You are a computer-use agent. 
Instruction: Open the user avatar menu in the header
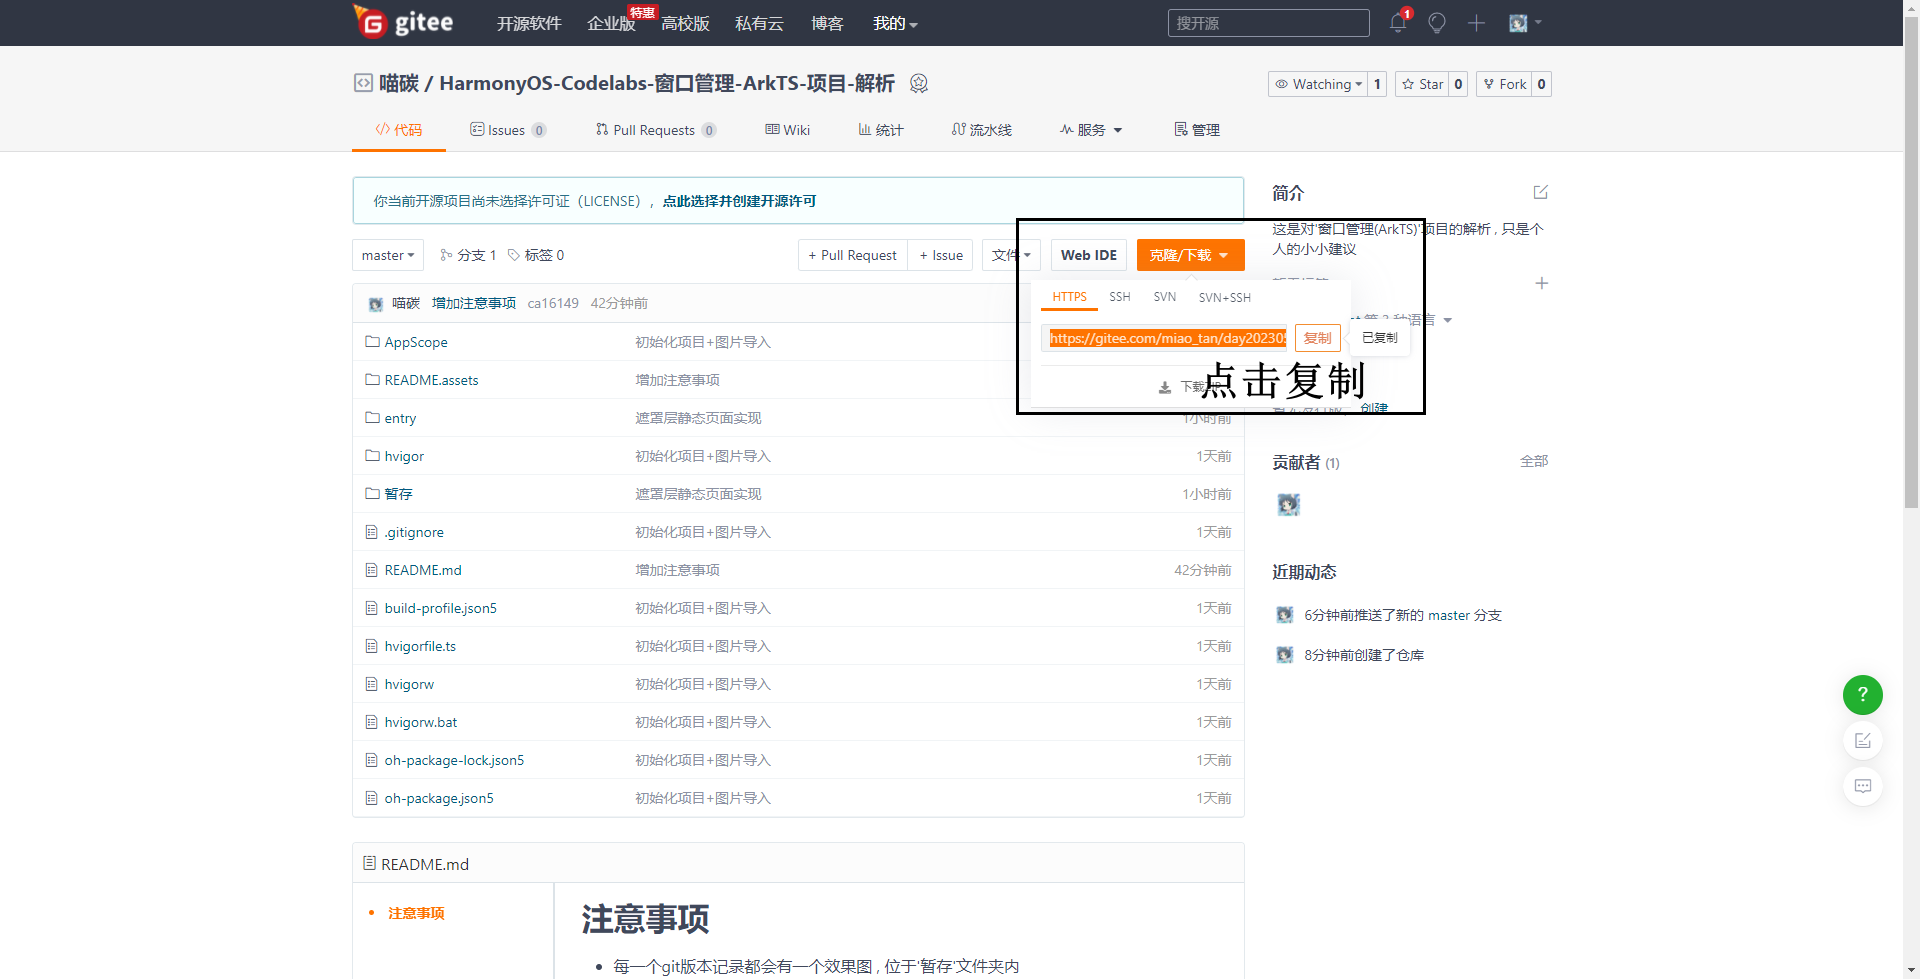[x=1525, y=23]
